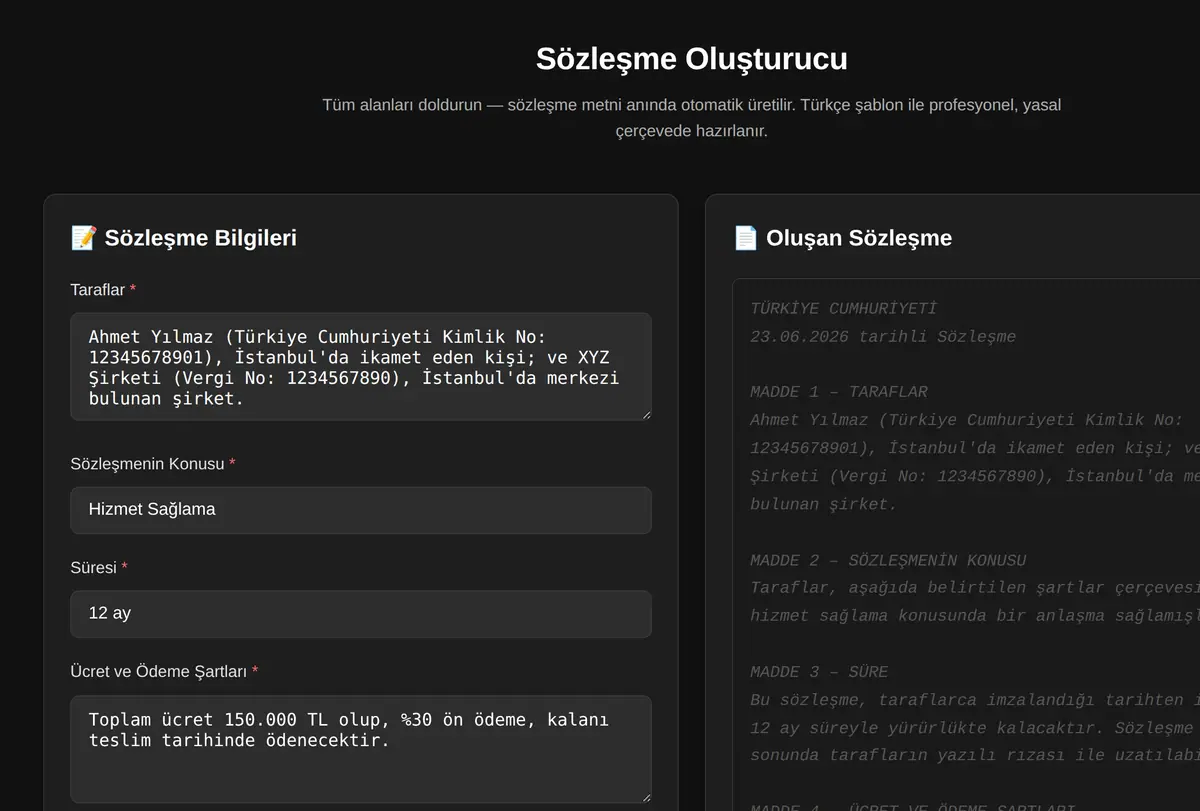Click the MADDE 1 – TARAFLAR heading
Screen dimensions: 1200x811
(839, 392)
